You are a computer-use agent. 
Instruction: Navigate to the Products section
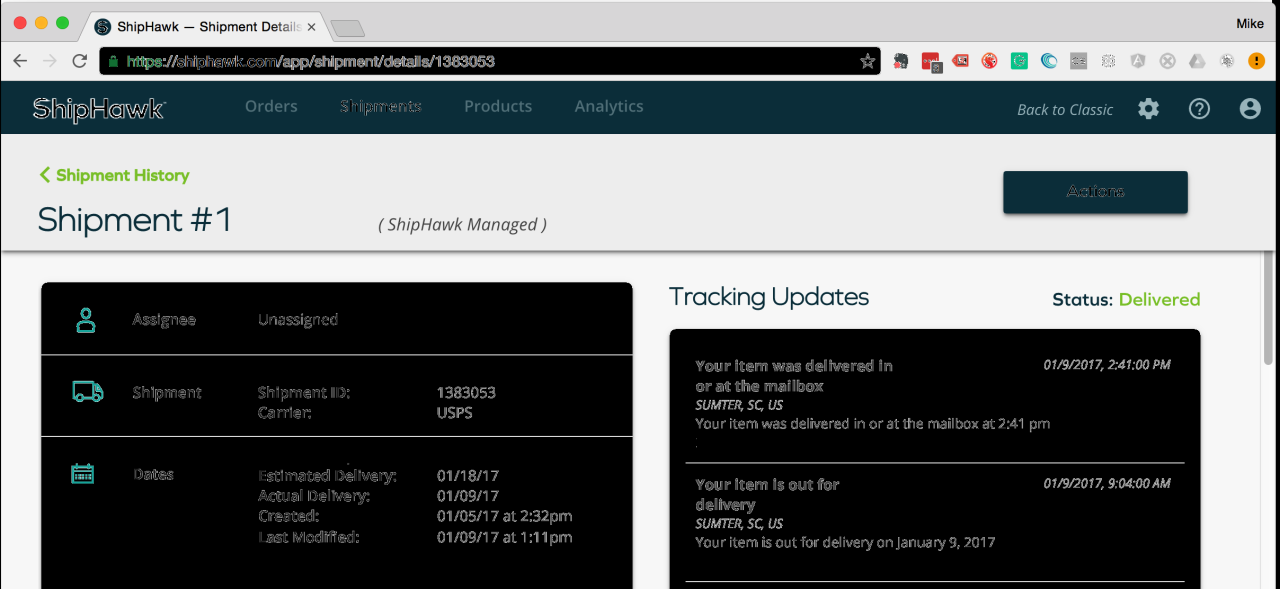[498, 106]
